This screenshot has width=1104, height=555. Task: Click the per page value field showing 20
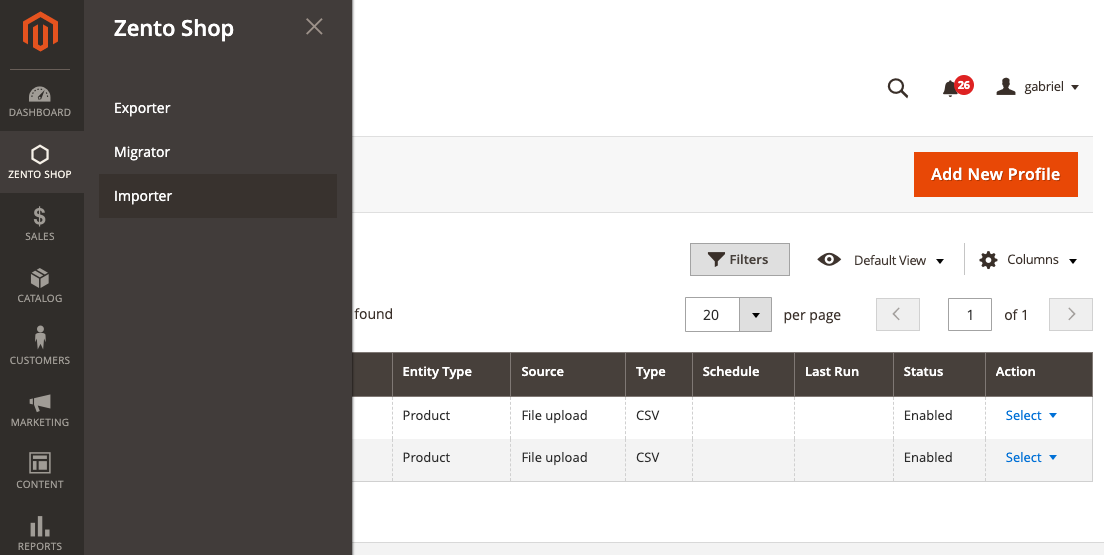pyautogui.click(x=712, y=315)
